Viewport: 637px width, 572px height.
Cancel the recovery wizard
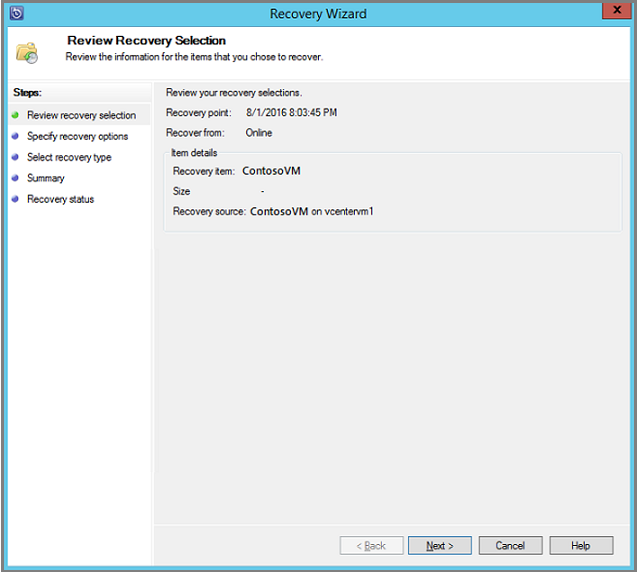coord(510,545)
